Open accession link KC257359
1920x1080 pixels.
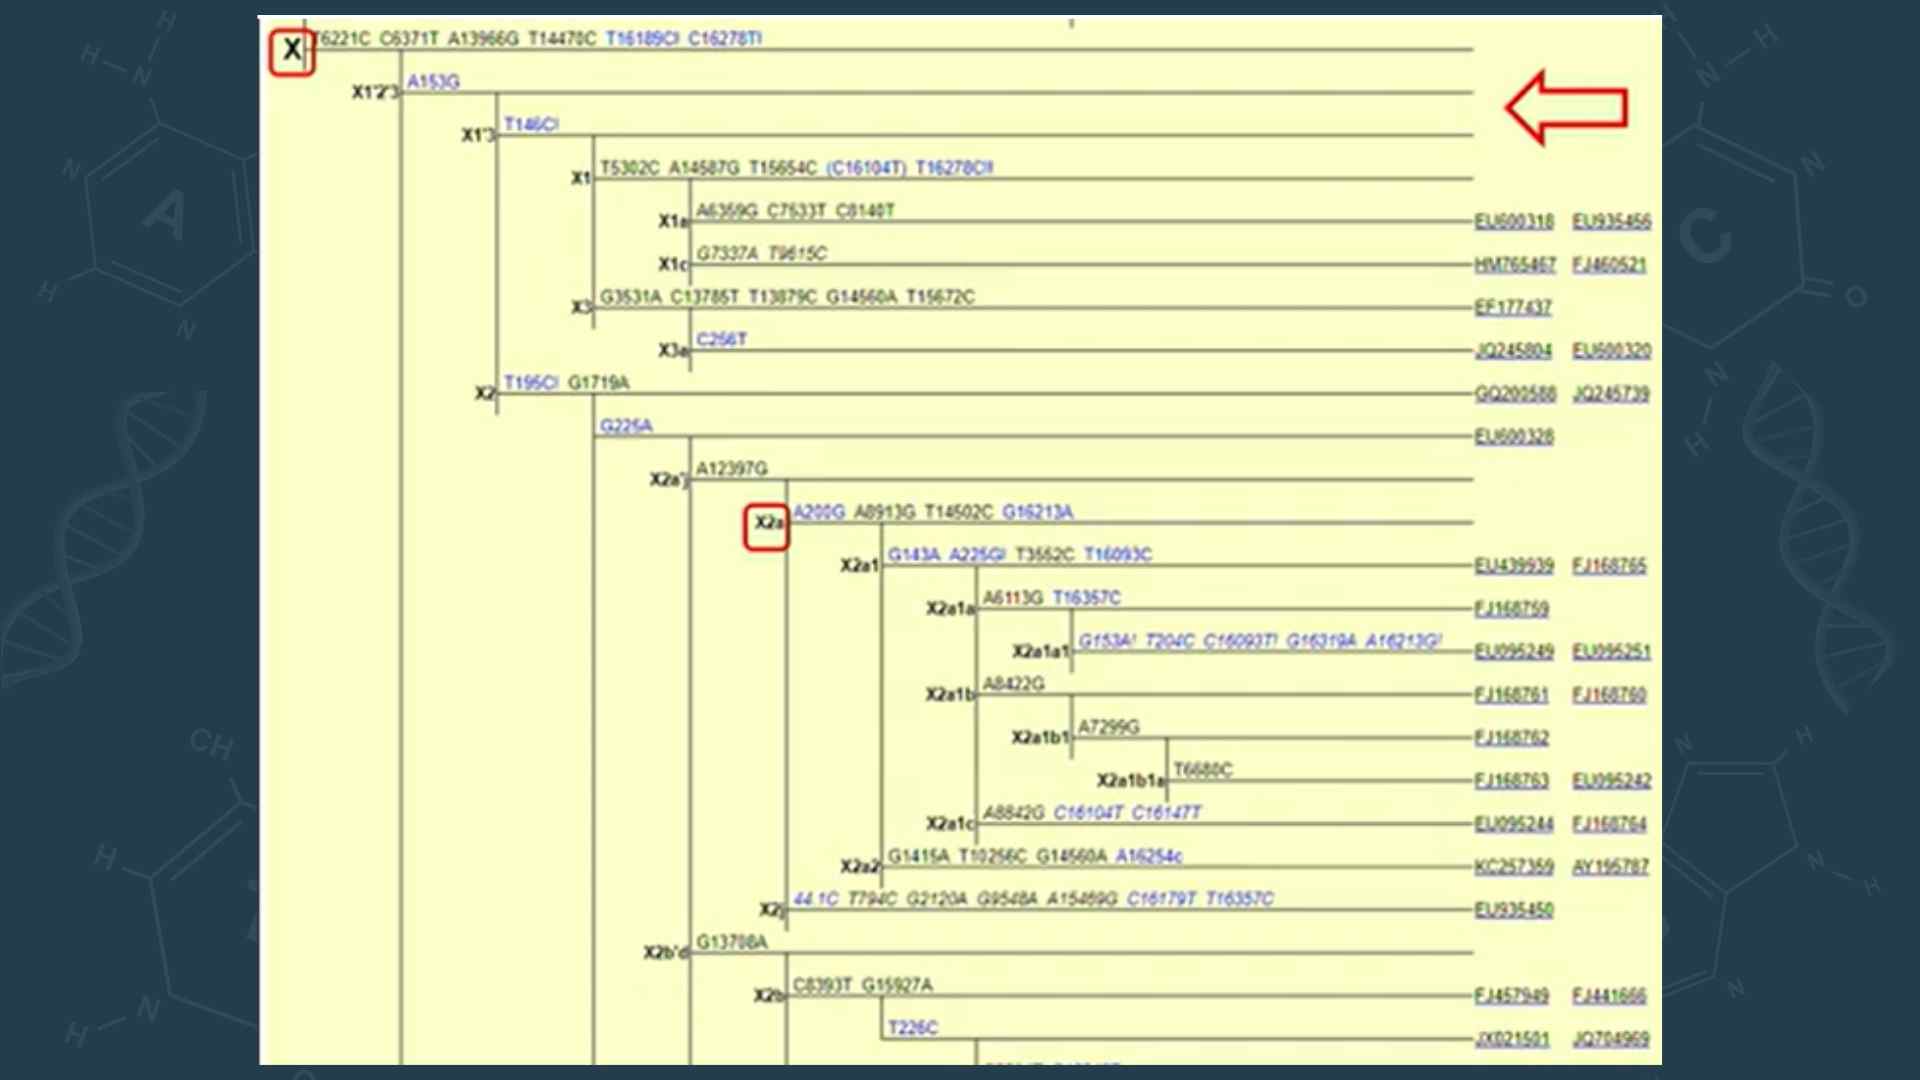click(1513, 867)
